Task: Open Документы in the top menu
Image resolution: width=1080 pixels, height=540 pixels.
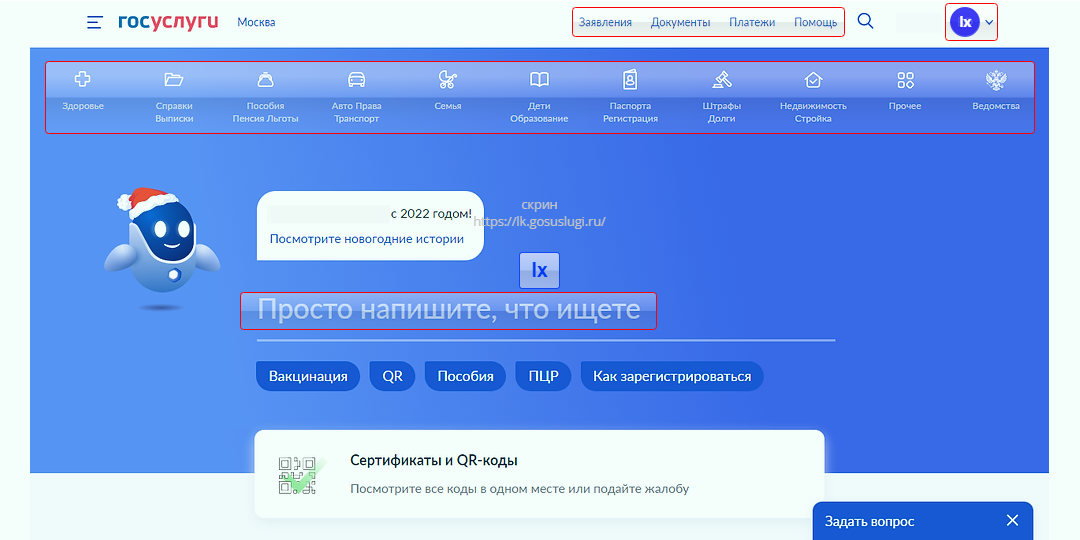Action: click(x=681, y=22)
